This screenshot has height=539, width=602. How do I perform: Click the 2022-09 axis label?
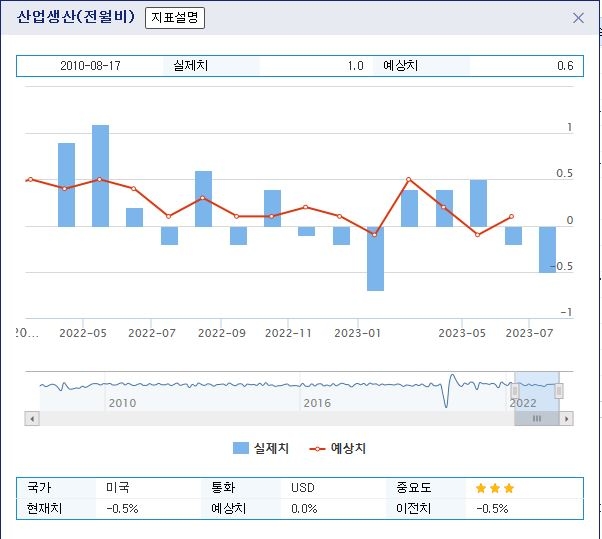222,333
